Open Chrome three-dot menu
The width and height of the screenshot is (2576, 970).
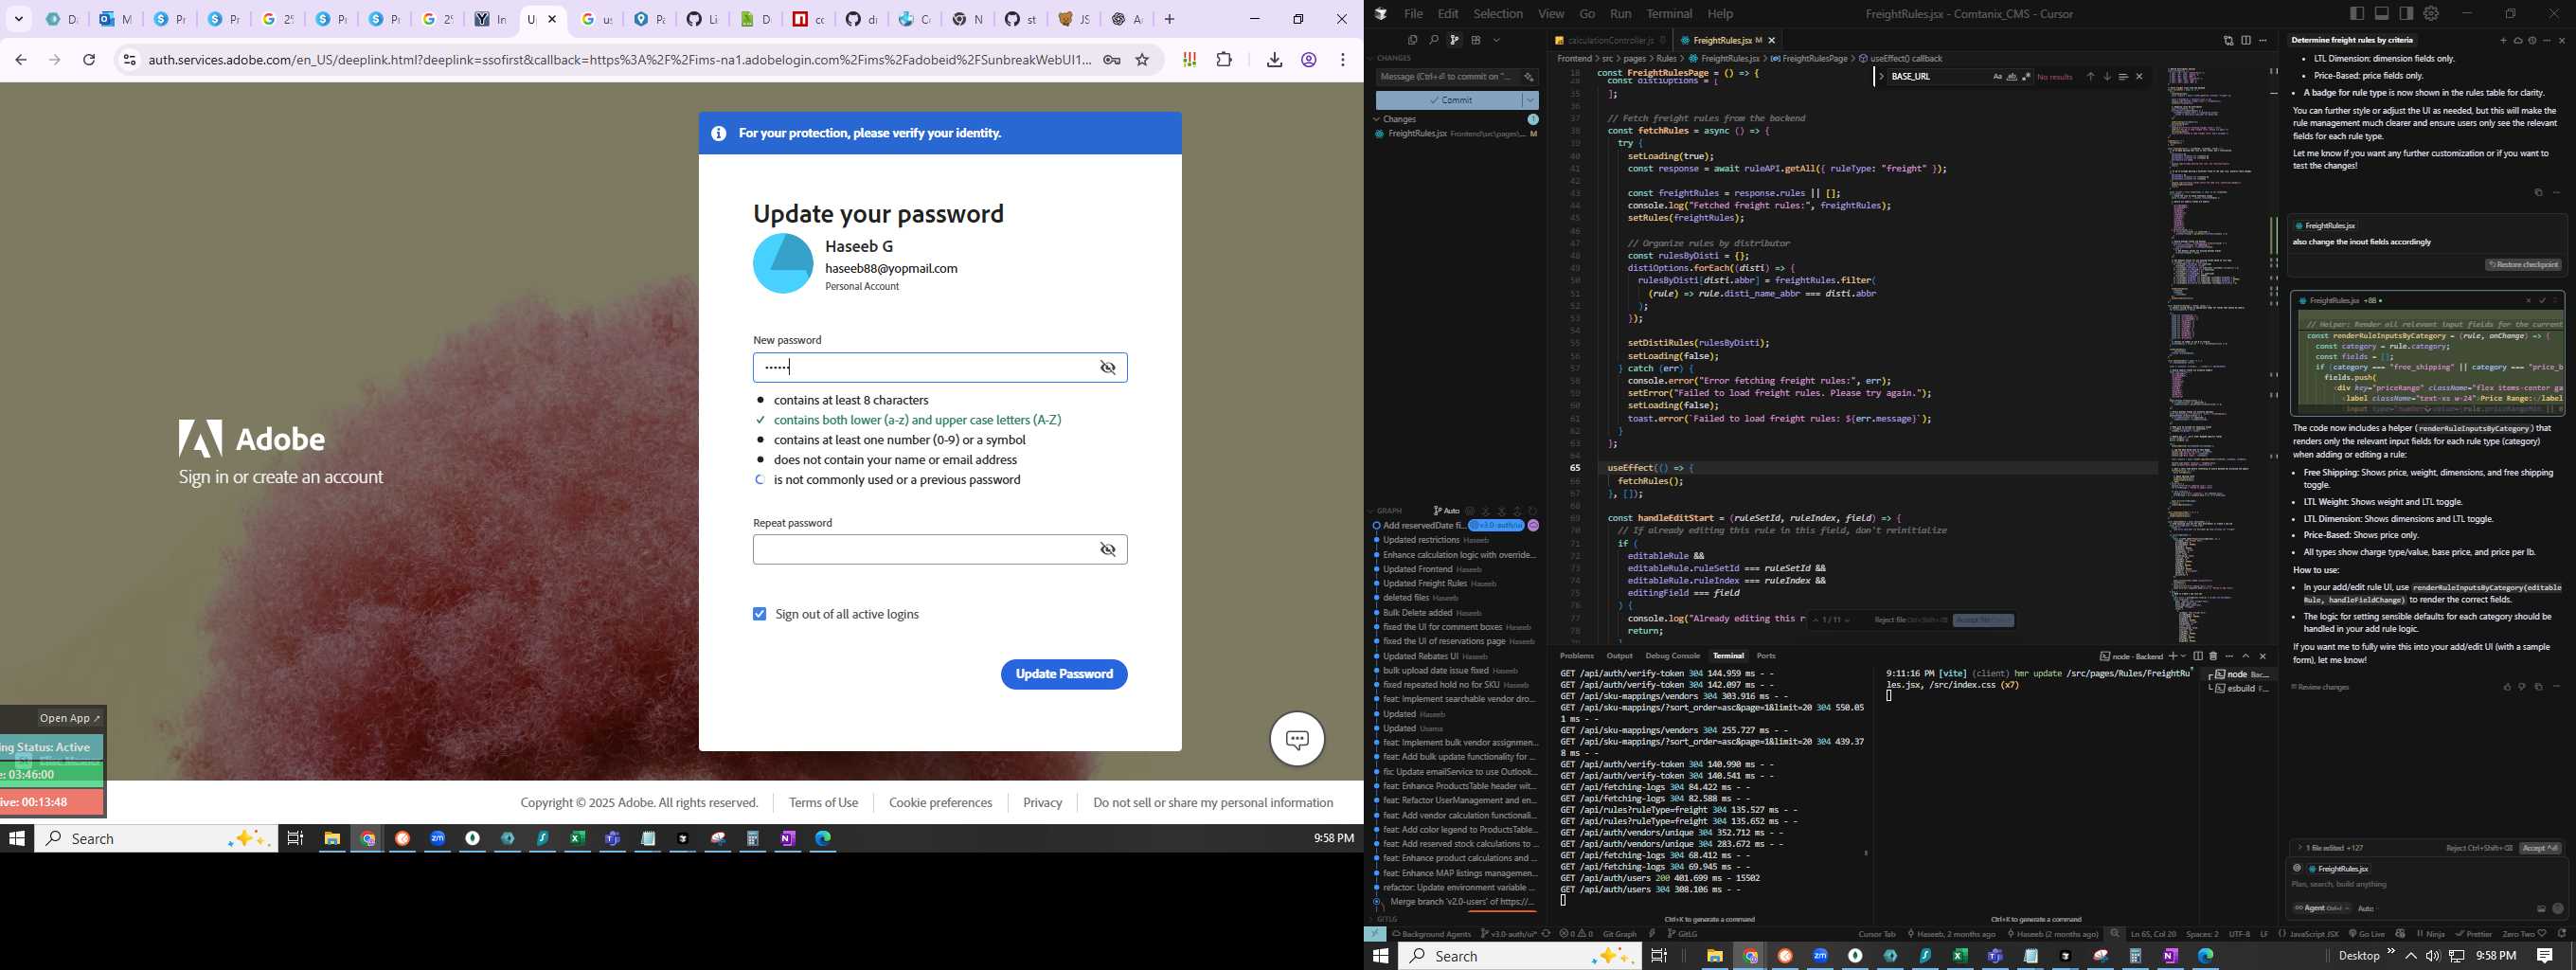point(1343,60)
